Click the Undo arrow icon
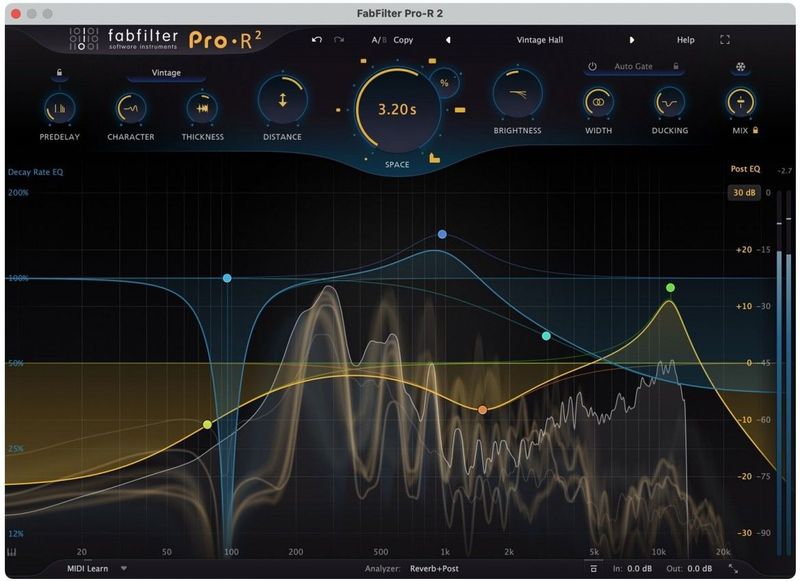800x581 pixels. (317, 40)
